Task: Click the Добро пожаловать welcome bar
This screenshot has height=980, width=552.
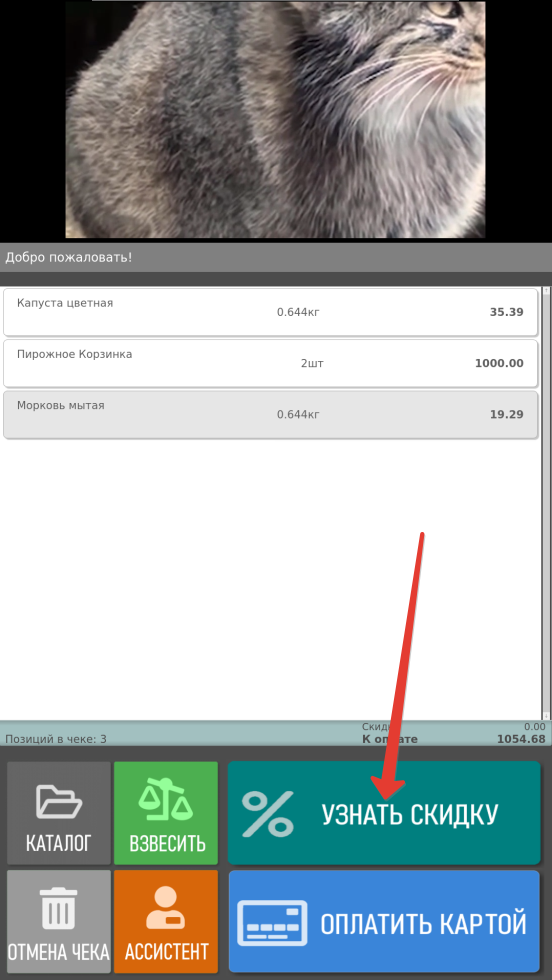Action: tap(276, 257)
